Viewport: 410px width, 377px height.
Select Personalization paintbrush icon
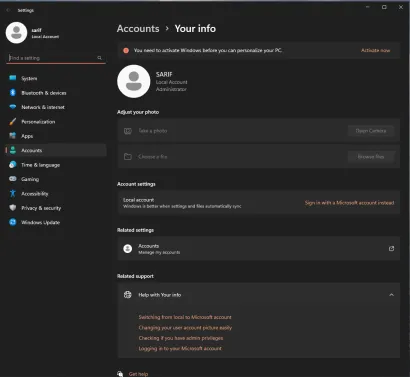[x=13, y=122]
